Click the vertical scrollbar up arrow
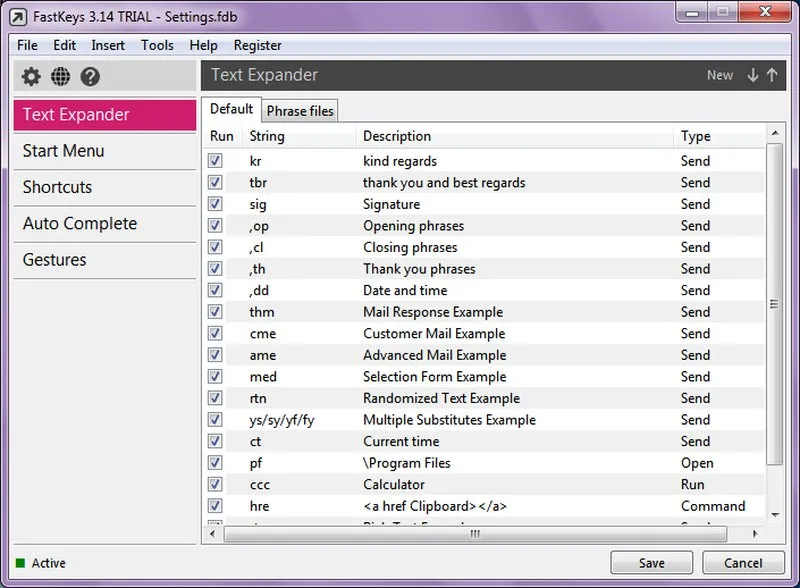Screen dimensions: 800x588 [775, 133]
